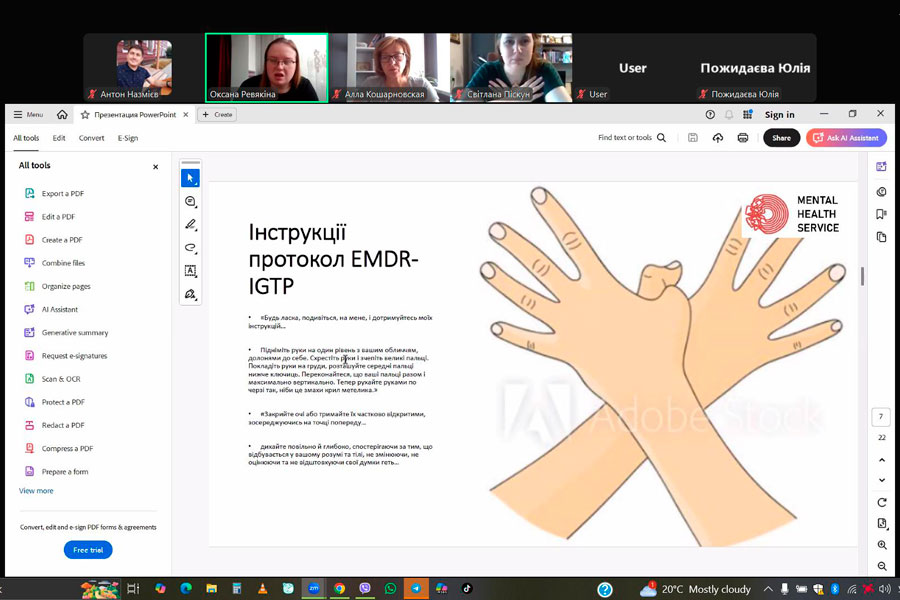Pick the freehand draw loop tool

(190, 248)
